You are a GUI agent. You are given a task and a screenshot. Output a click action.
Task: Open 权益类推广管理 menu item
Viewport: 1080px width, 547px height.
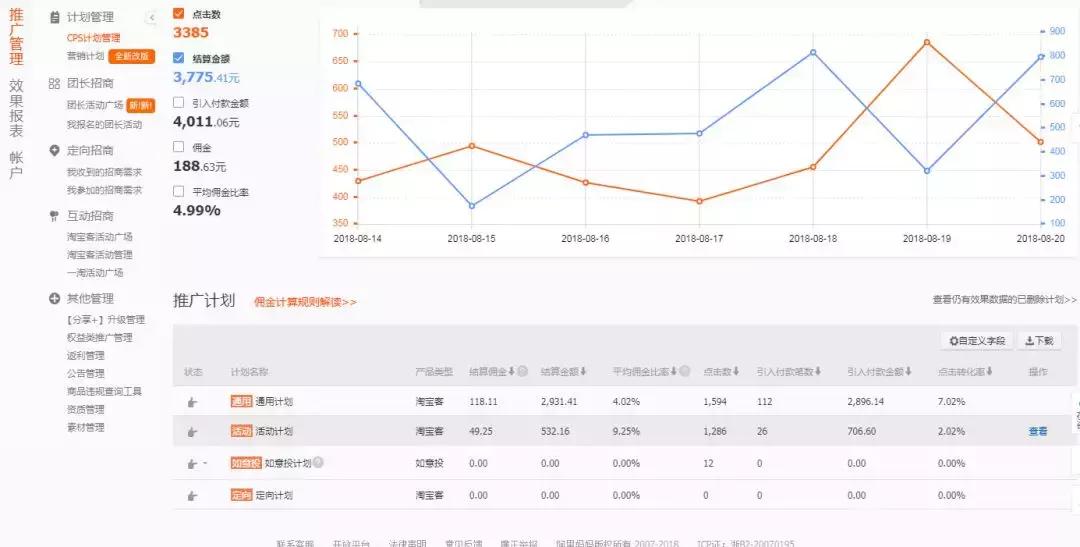[100, 338]
